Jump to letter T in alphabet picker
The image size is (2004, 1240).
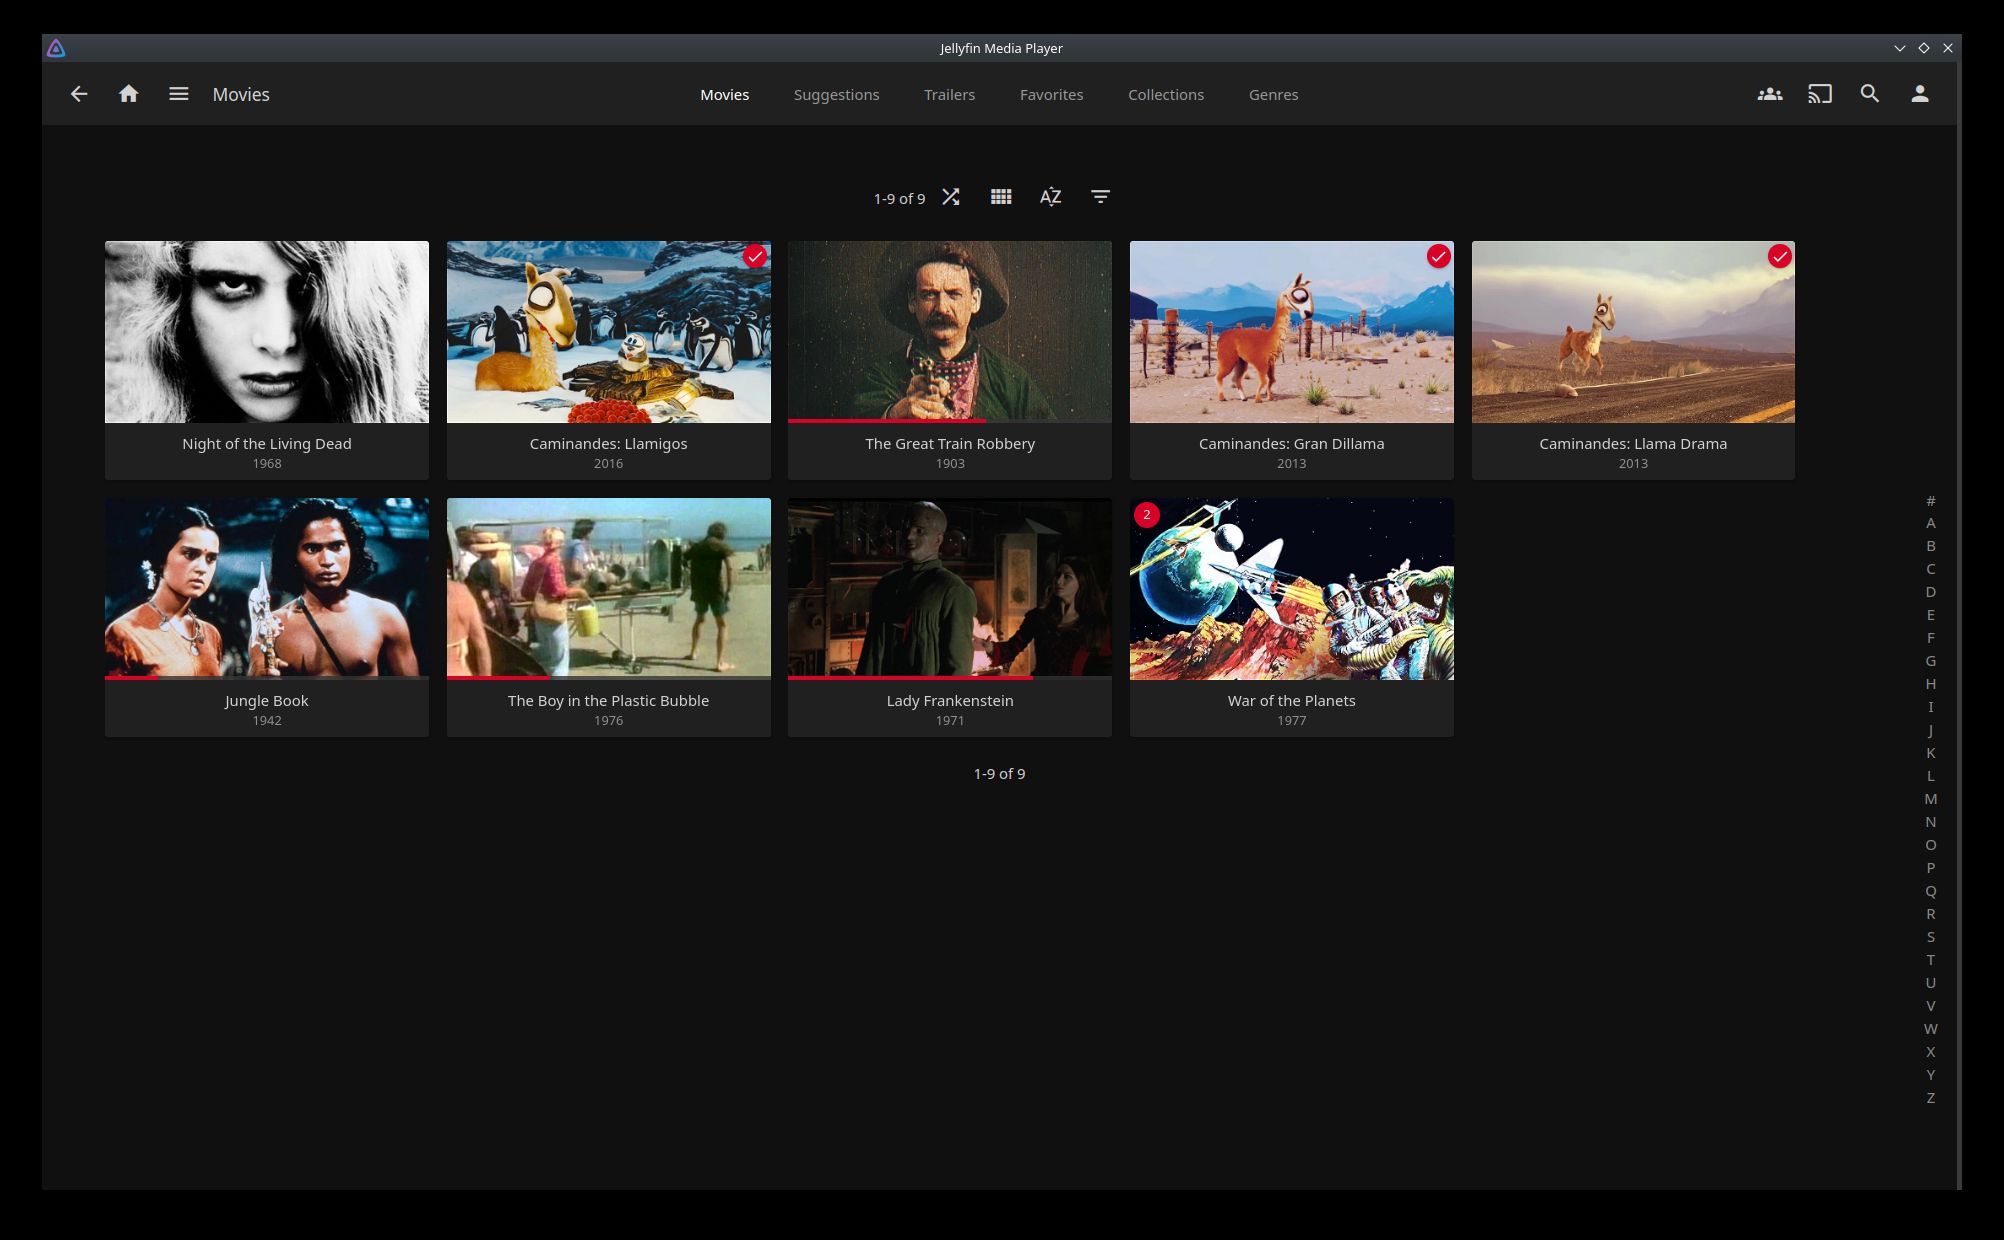point(1930,960)
